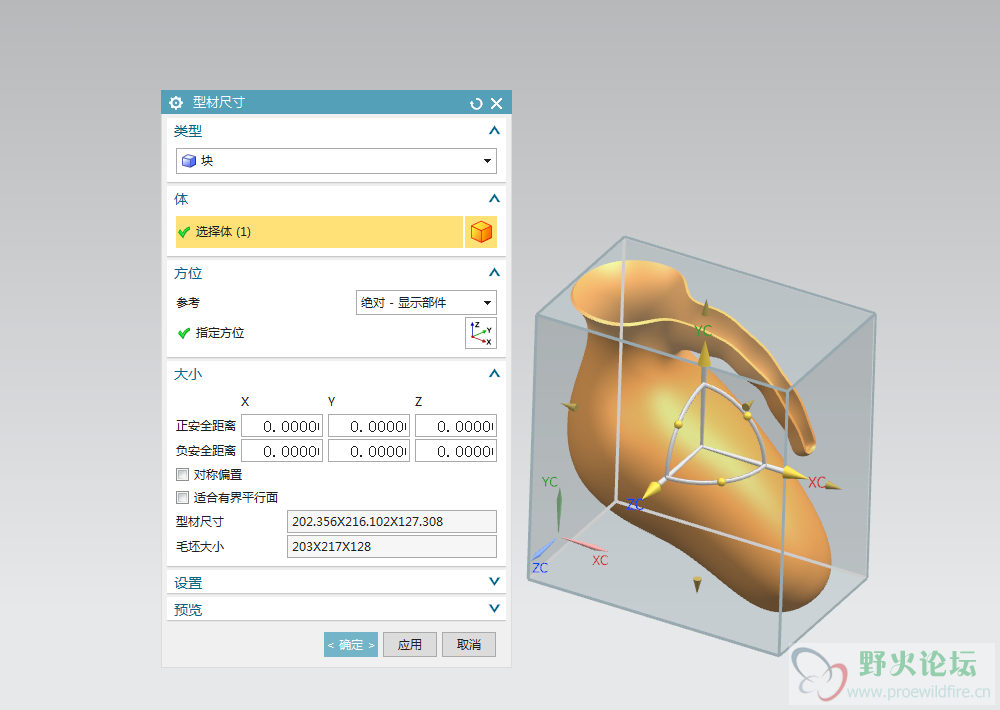This screenshot has width=1000, height=710.
Task: Click the 正安全距离 Y input field
Action: point(369,426)
